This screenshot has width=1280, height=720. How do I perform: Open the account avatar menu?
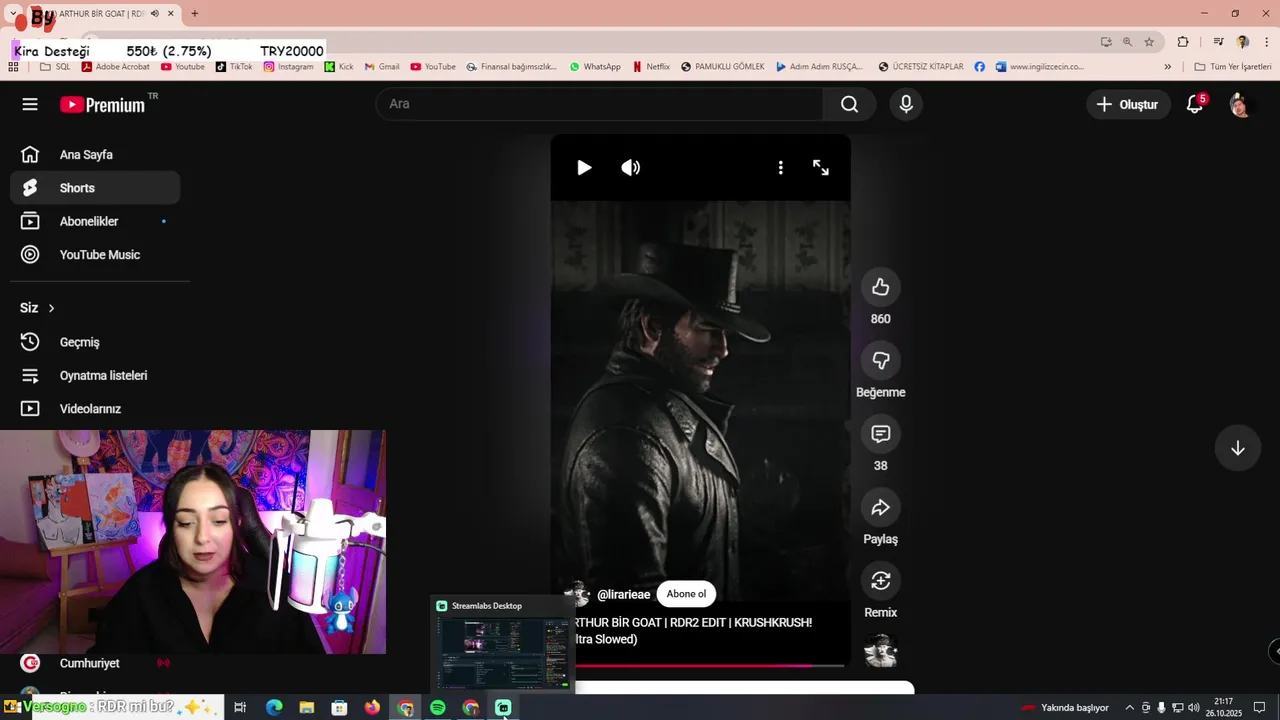1240,104
